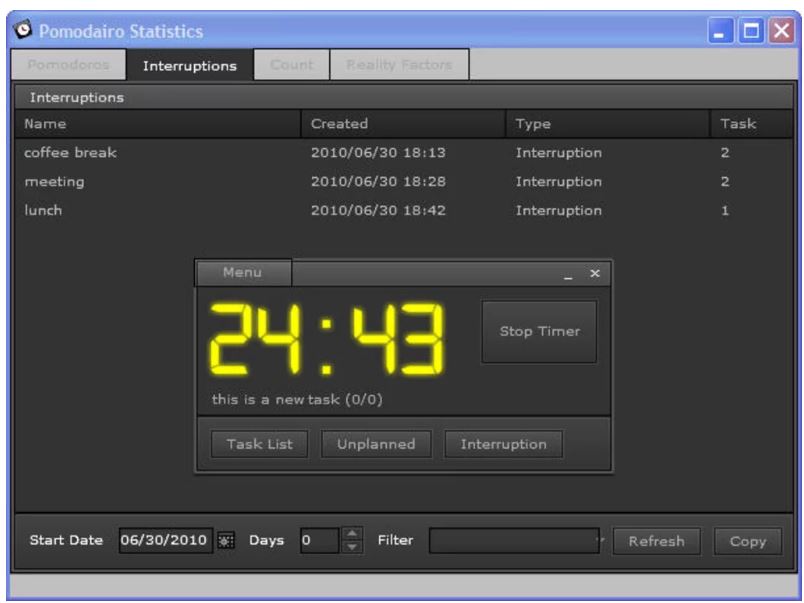Image resolution: width=804 pixels, height=603 pixels.
Task: Log an Interruption from the timer
Action: pos(503,445)
